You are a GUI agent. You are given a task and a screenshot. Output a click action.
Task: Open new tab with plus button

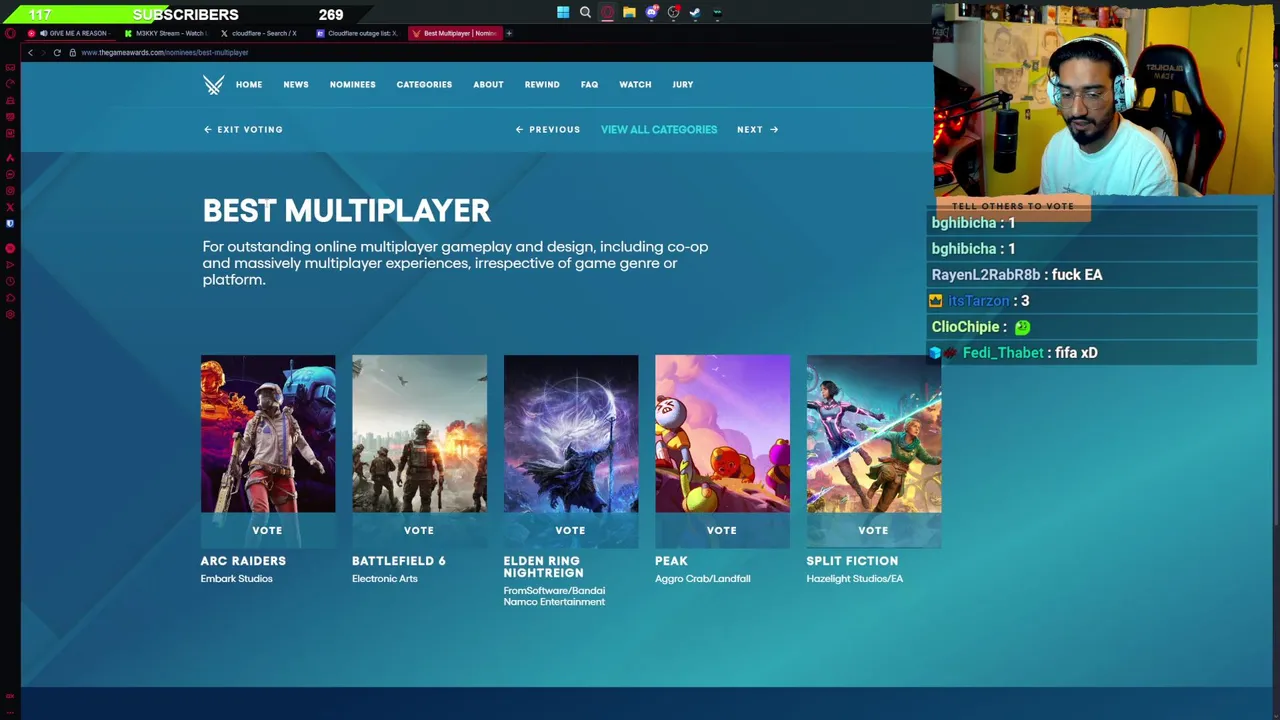[509, 33]
